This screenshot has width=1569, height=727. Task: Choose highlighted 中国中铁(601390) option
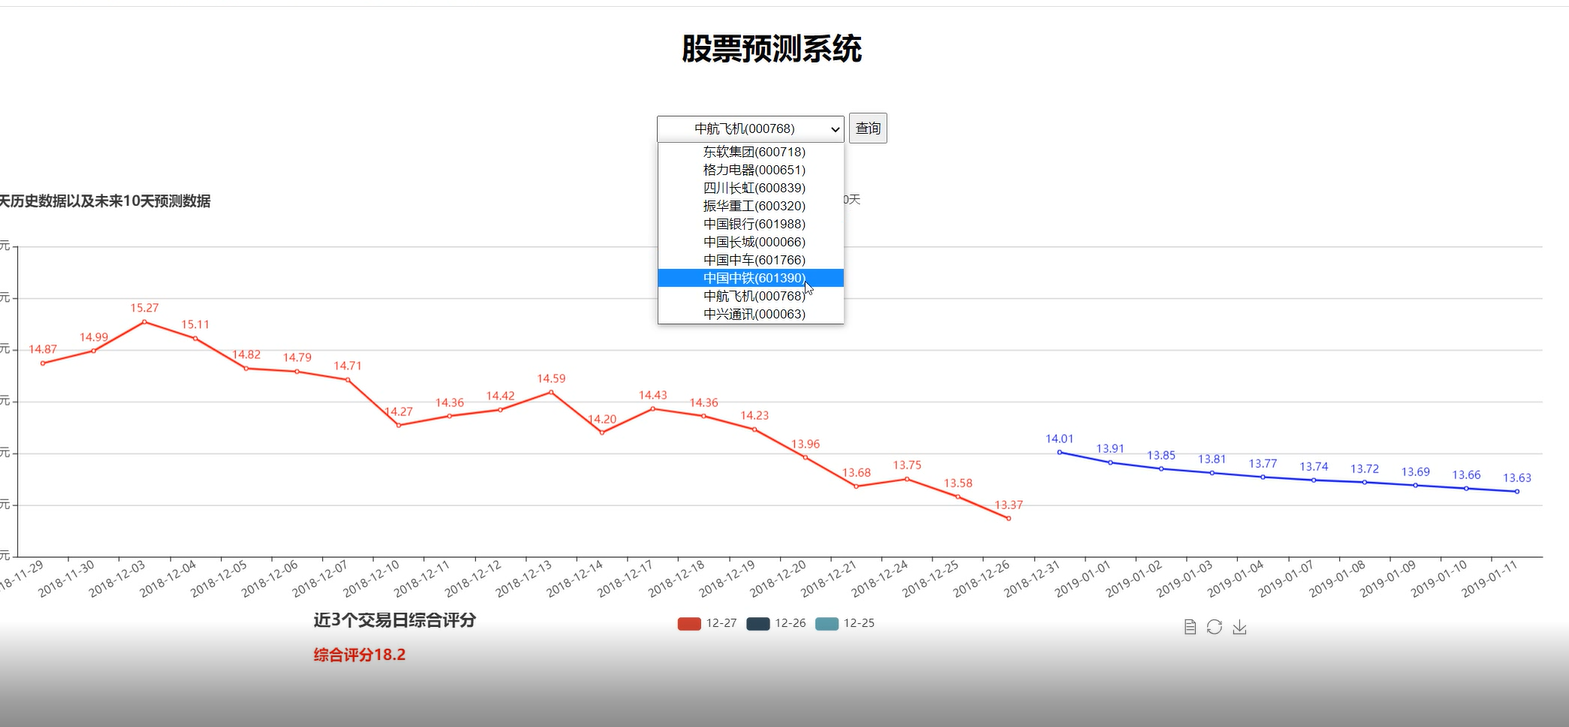coord(751,278)
